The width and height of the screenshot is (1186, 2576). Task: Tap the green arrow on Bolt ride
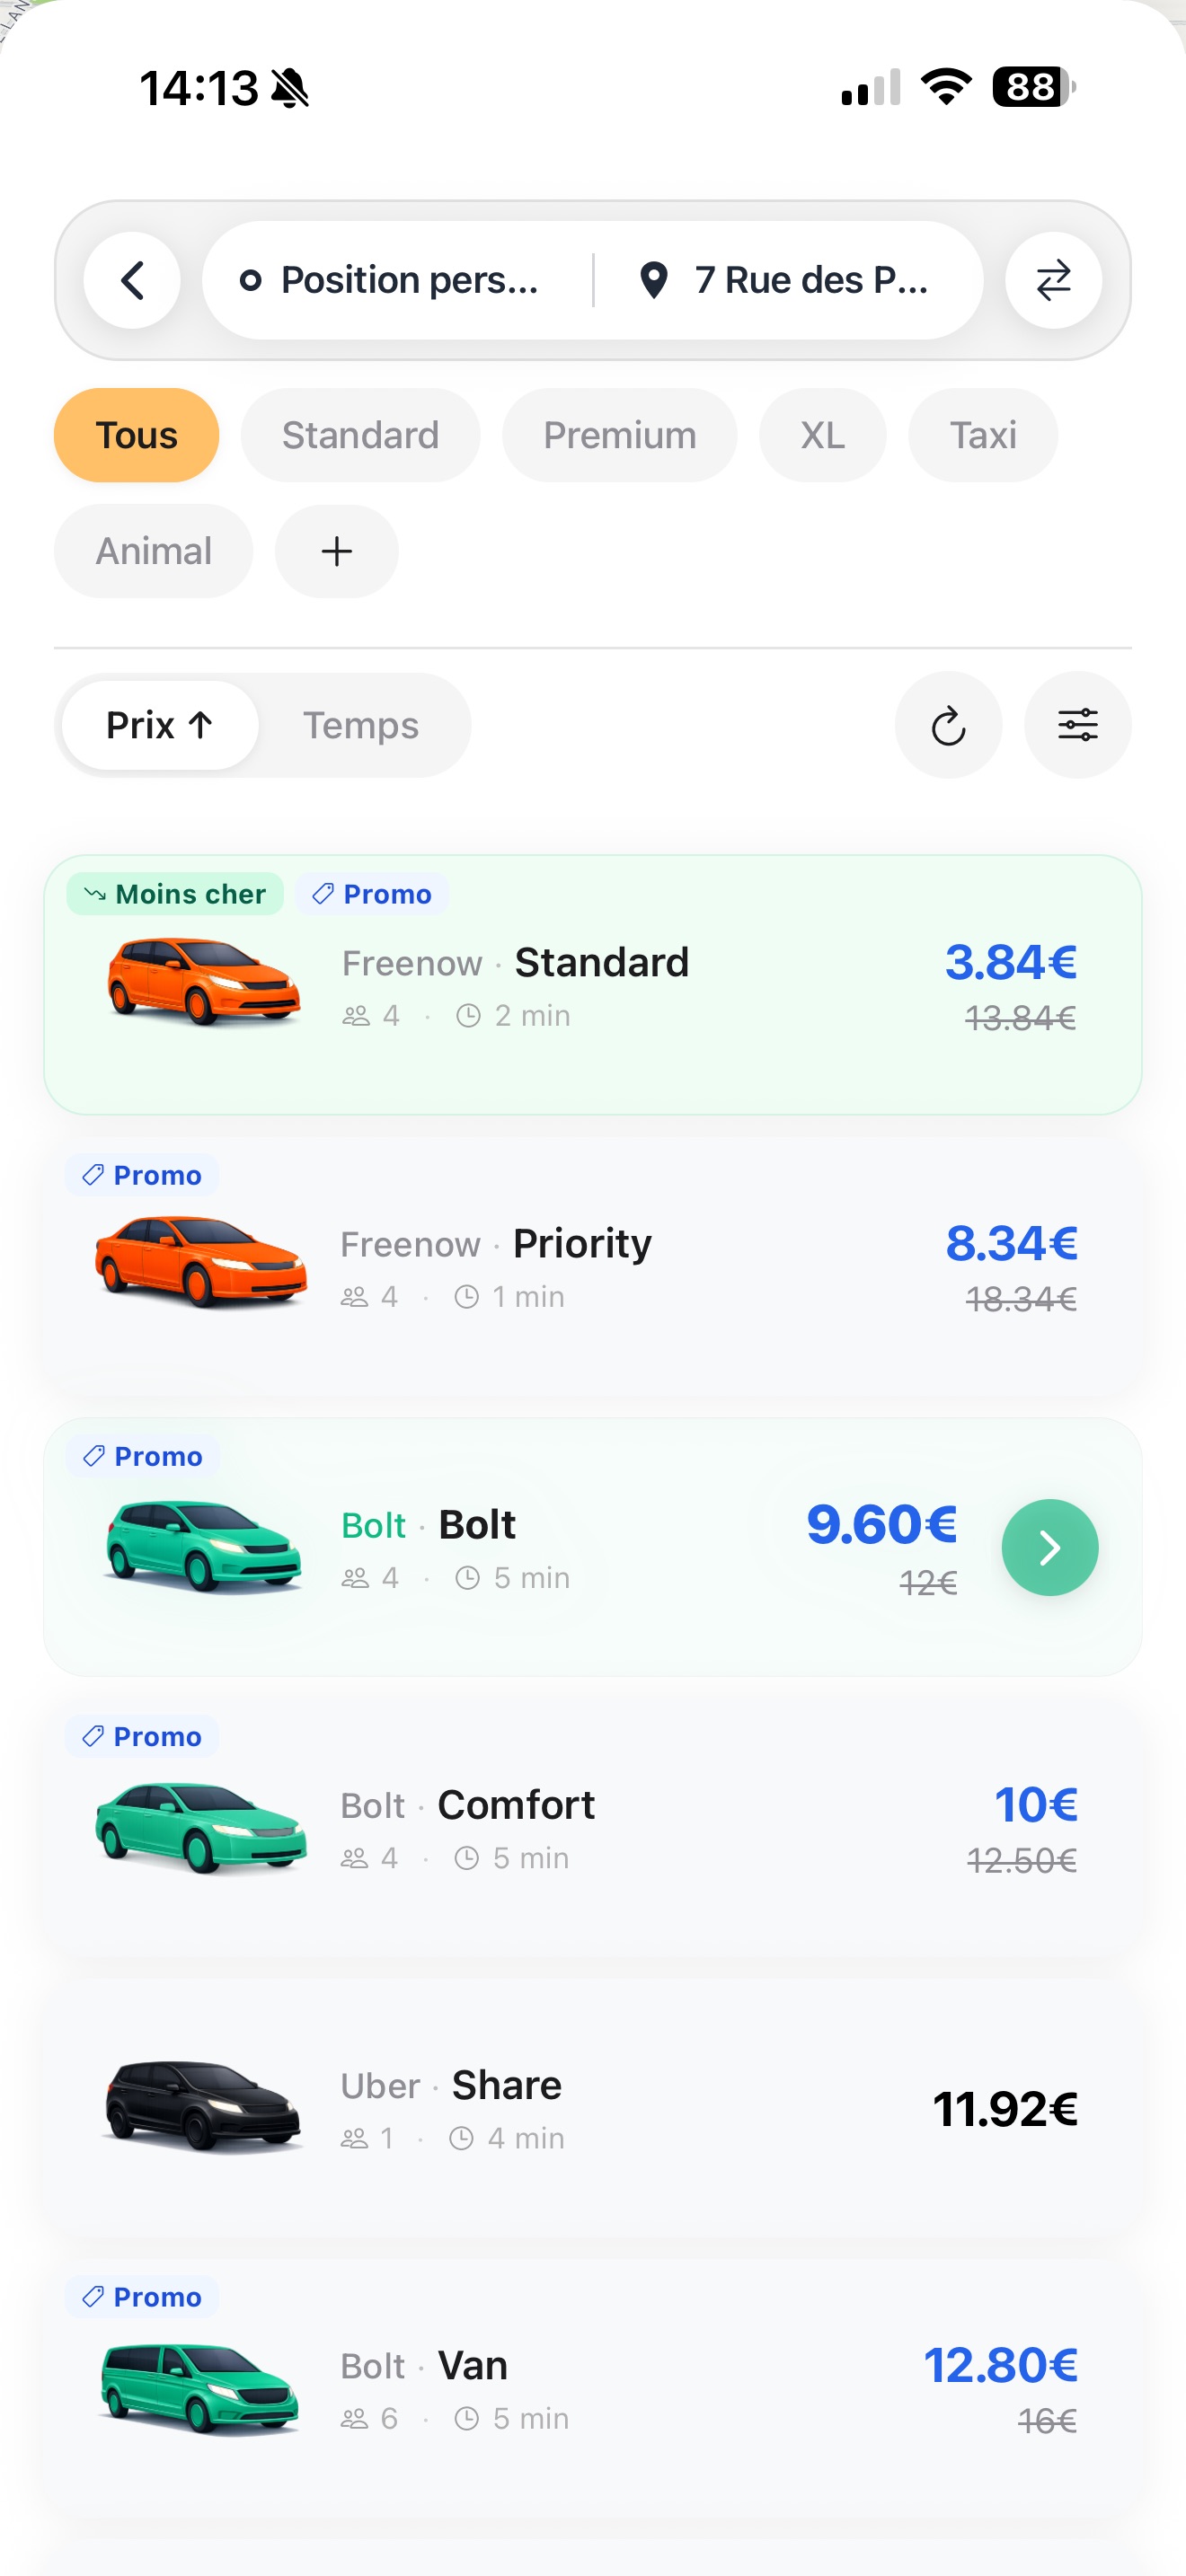pos(1049,1547)
